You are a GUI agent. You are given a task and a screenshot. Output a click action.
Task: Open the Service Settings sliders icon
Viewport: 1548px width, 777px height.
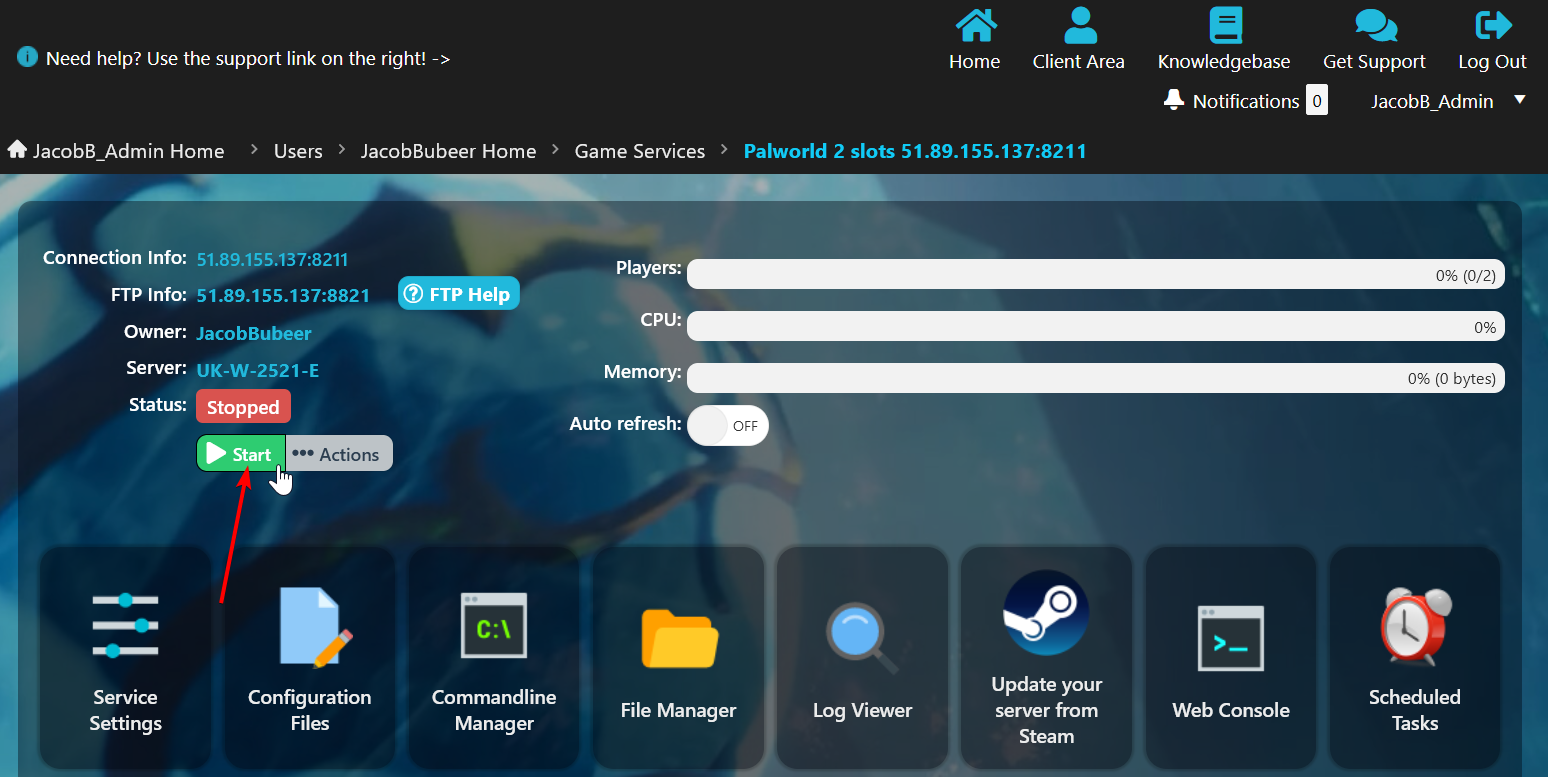(125, 625)
